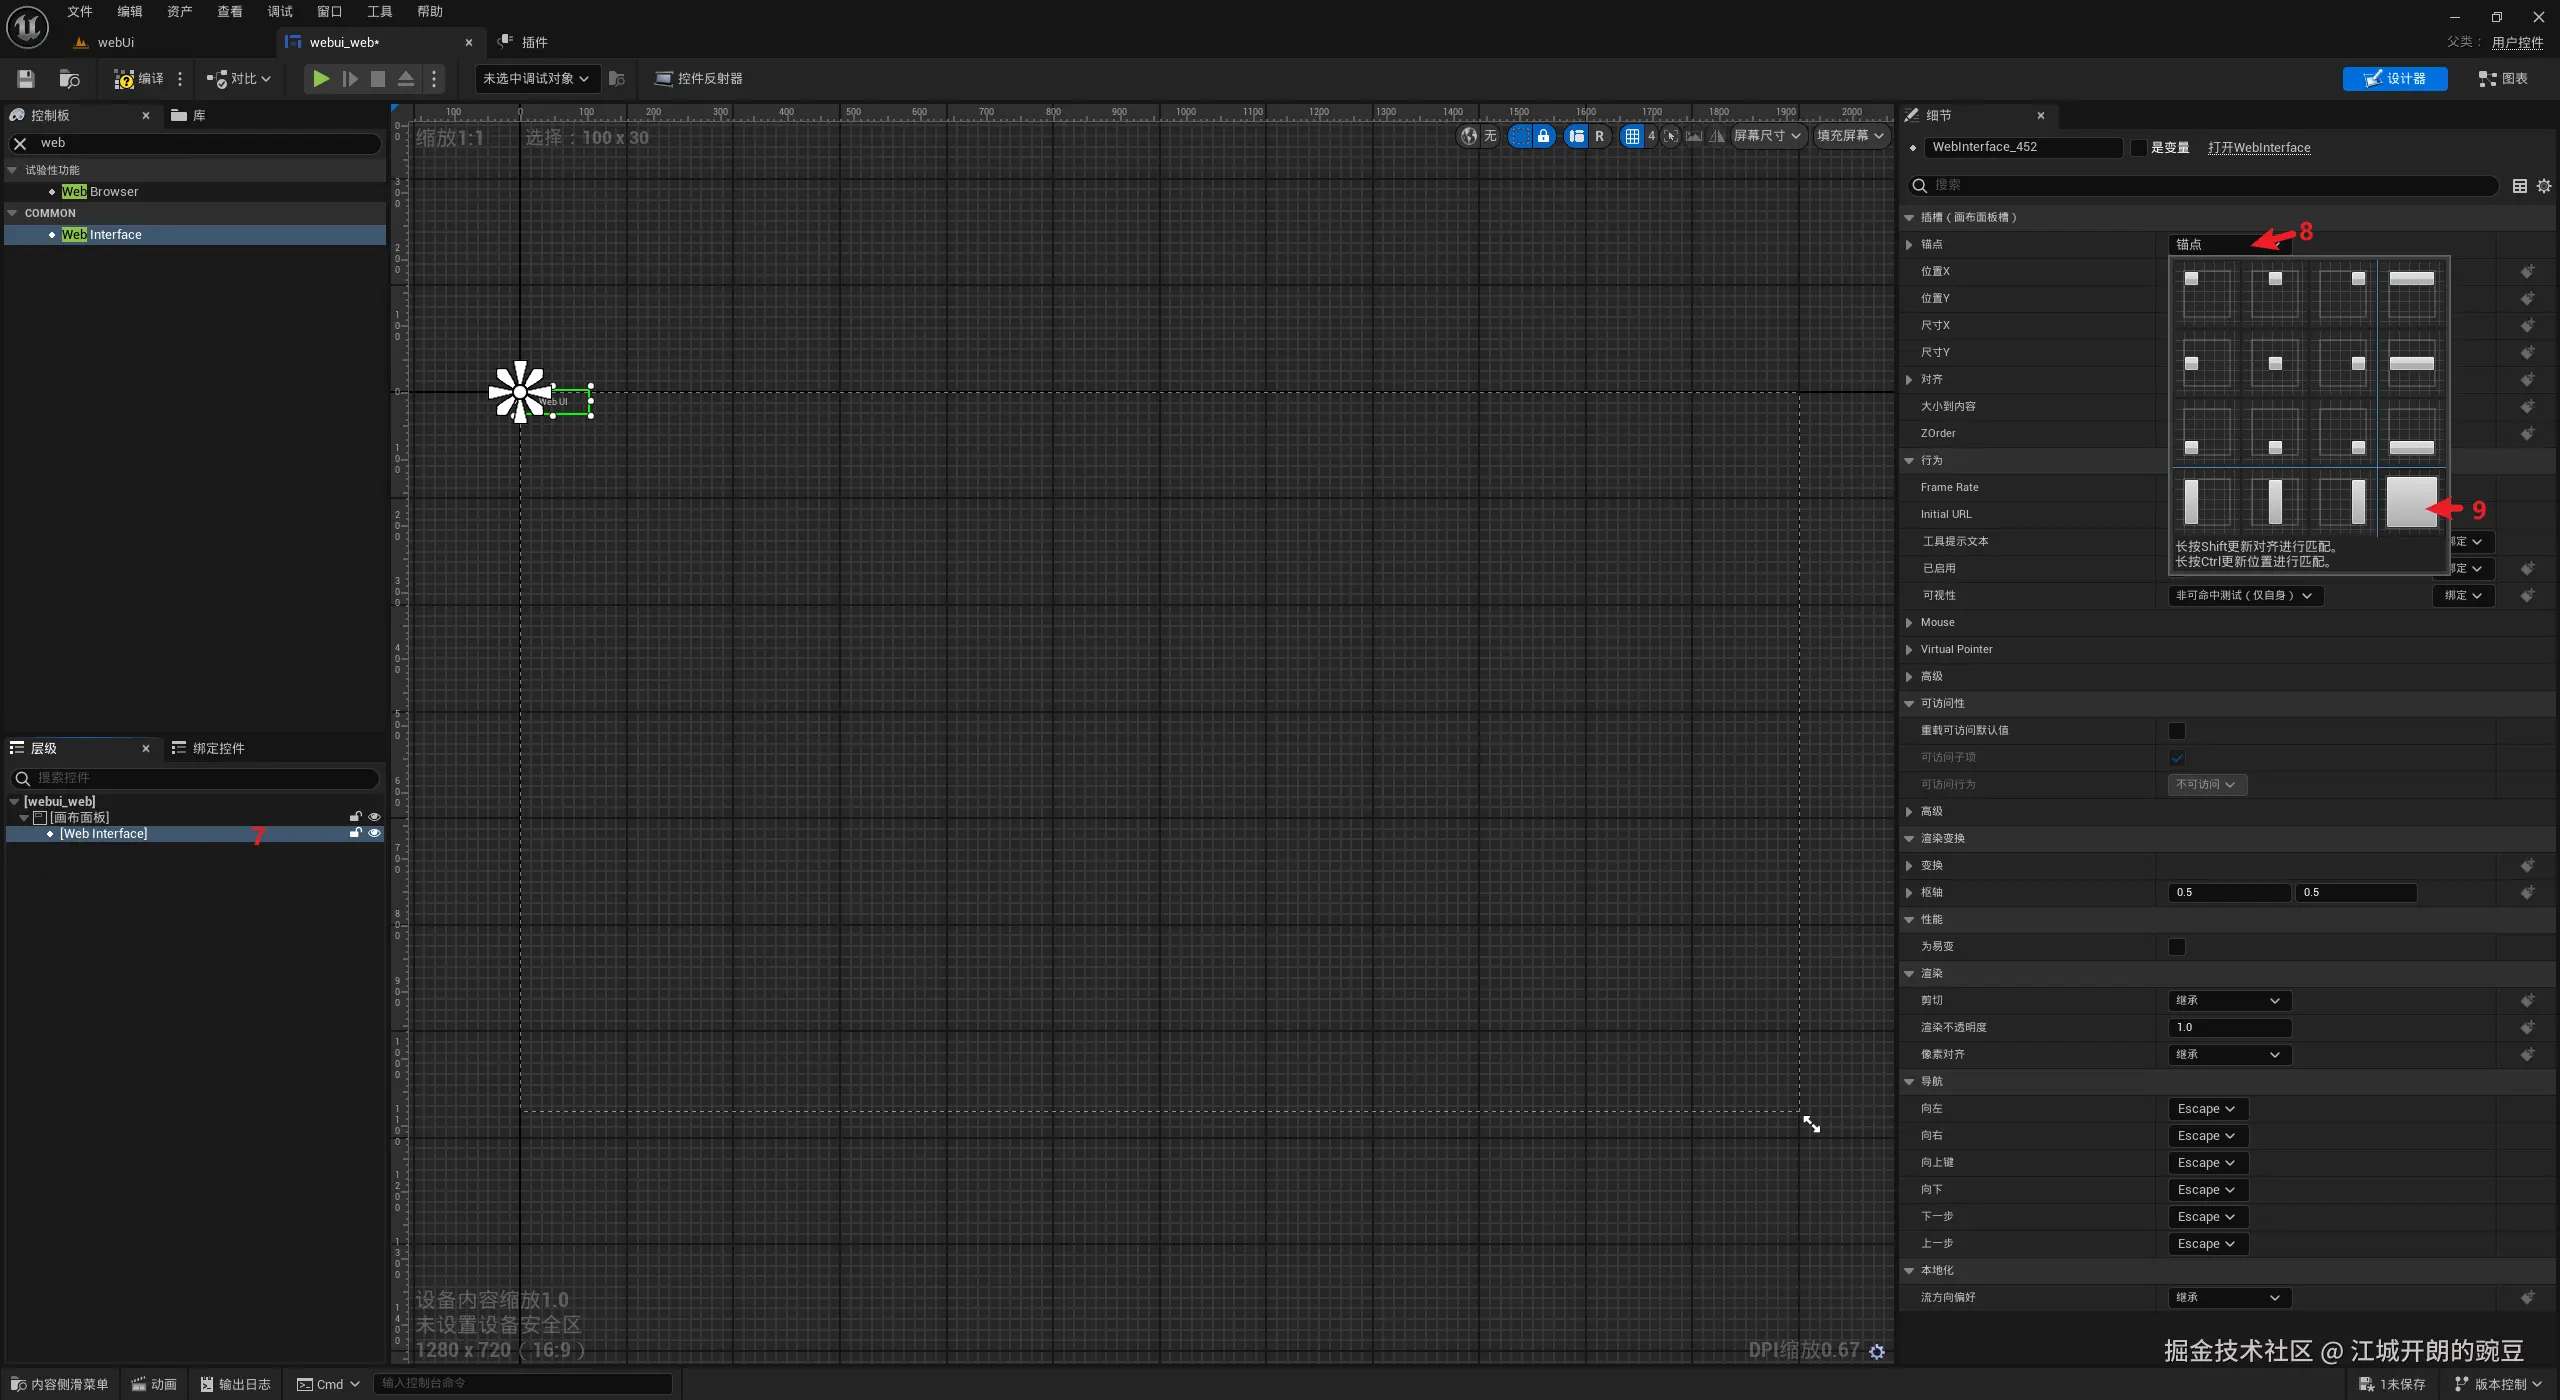Switch to the 绑定控件 tab
Image resolution: width=2560 pixels, height=1400 pixels.
(209, 748)
